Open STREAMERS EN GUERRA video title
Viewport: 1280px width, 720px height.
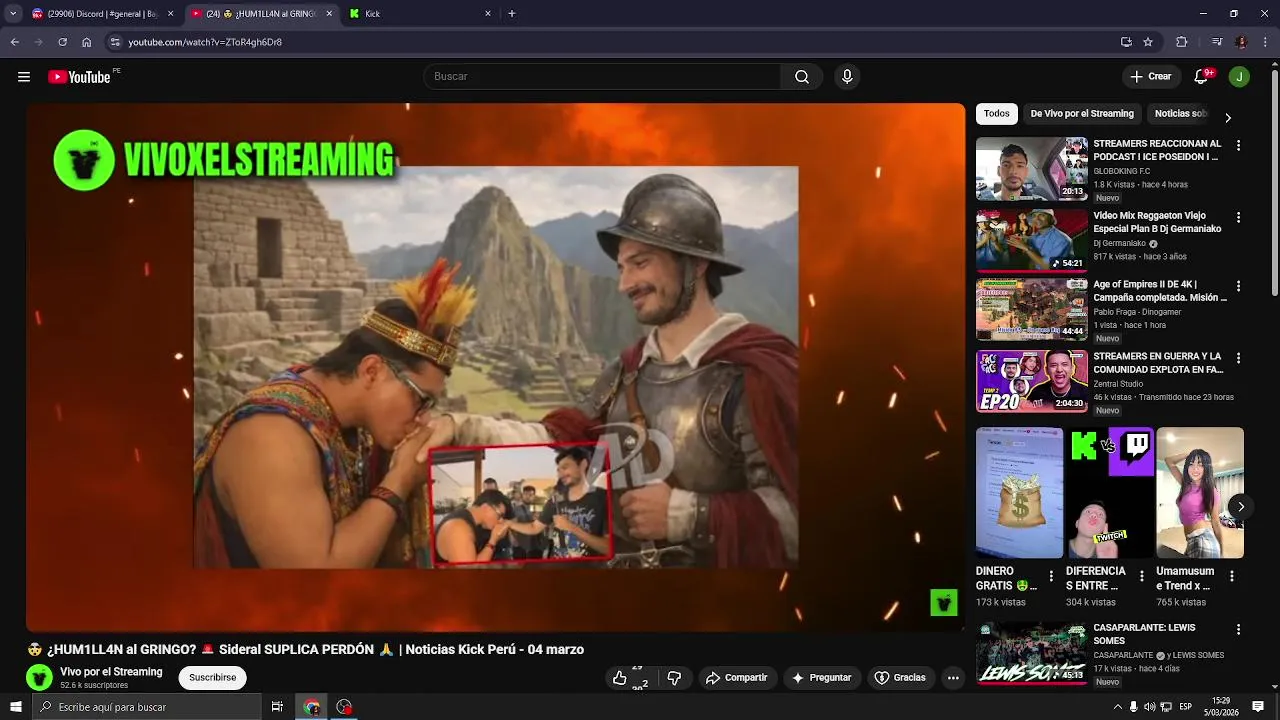(x=1158, y=363)
